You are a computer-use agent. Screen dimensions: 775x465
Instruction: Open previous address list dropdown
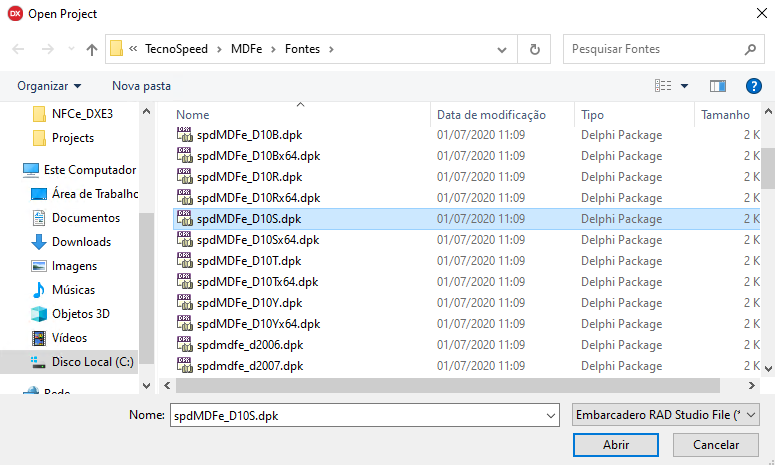pos(502,49)
